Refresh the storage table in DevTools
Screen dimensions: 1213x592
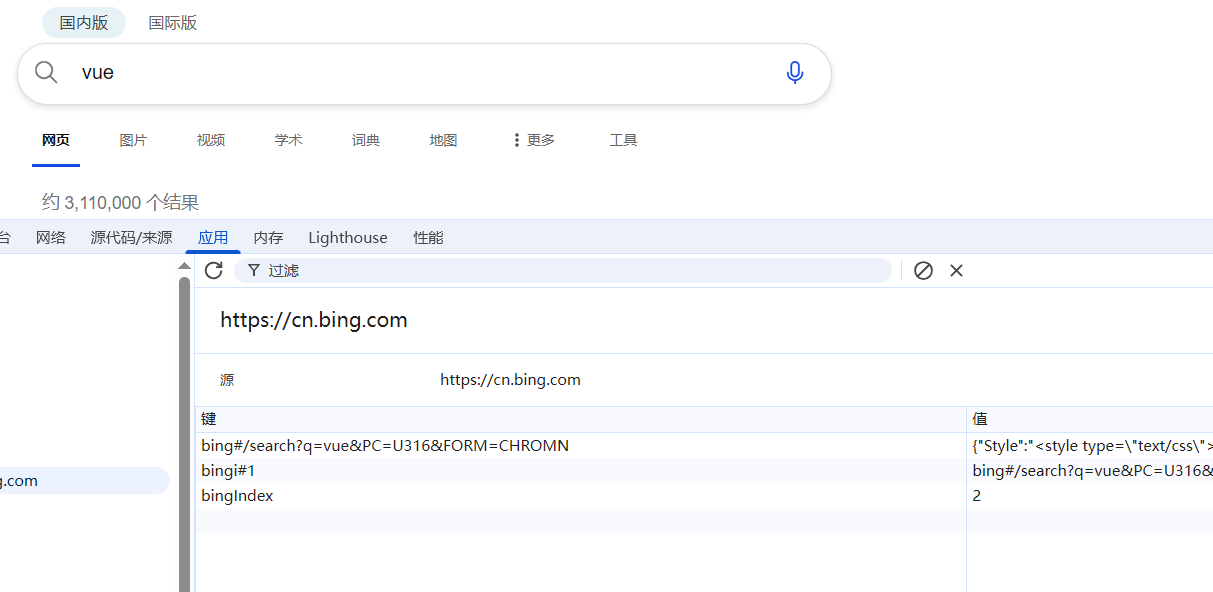tap(213, 270)
